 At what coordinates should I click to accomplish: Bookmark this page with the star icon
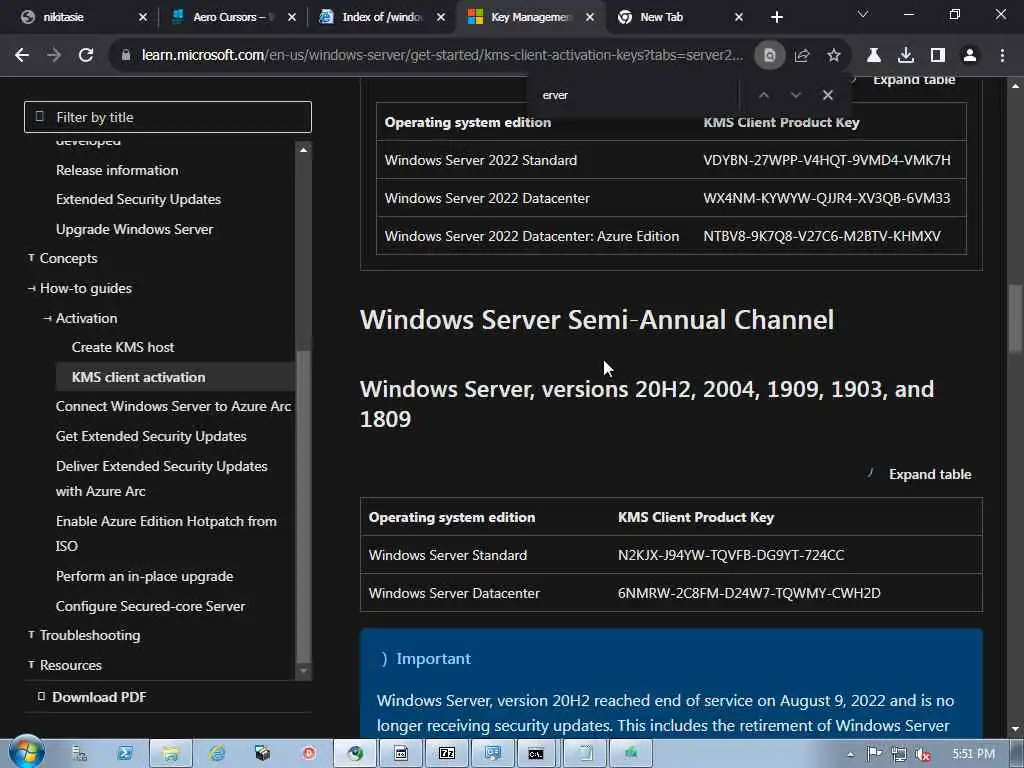(834, 56)
